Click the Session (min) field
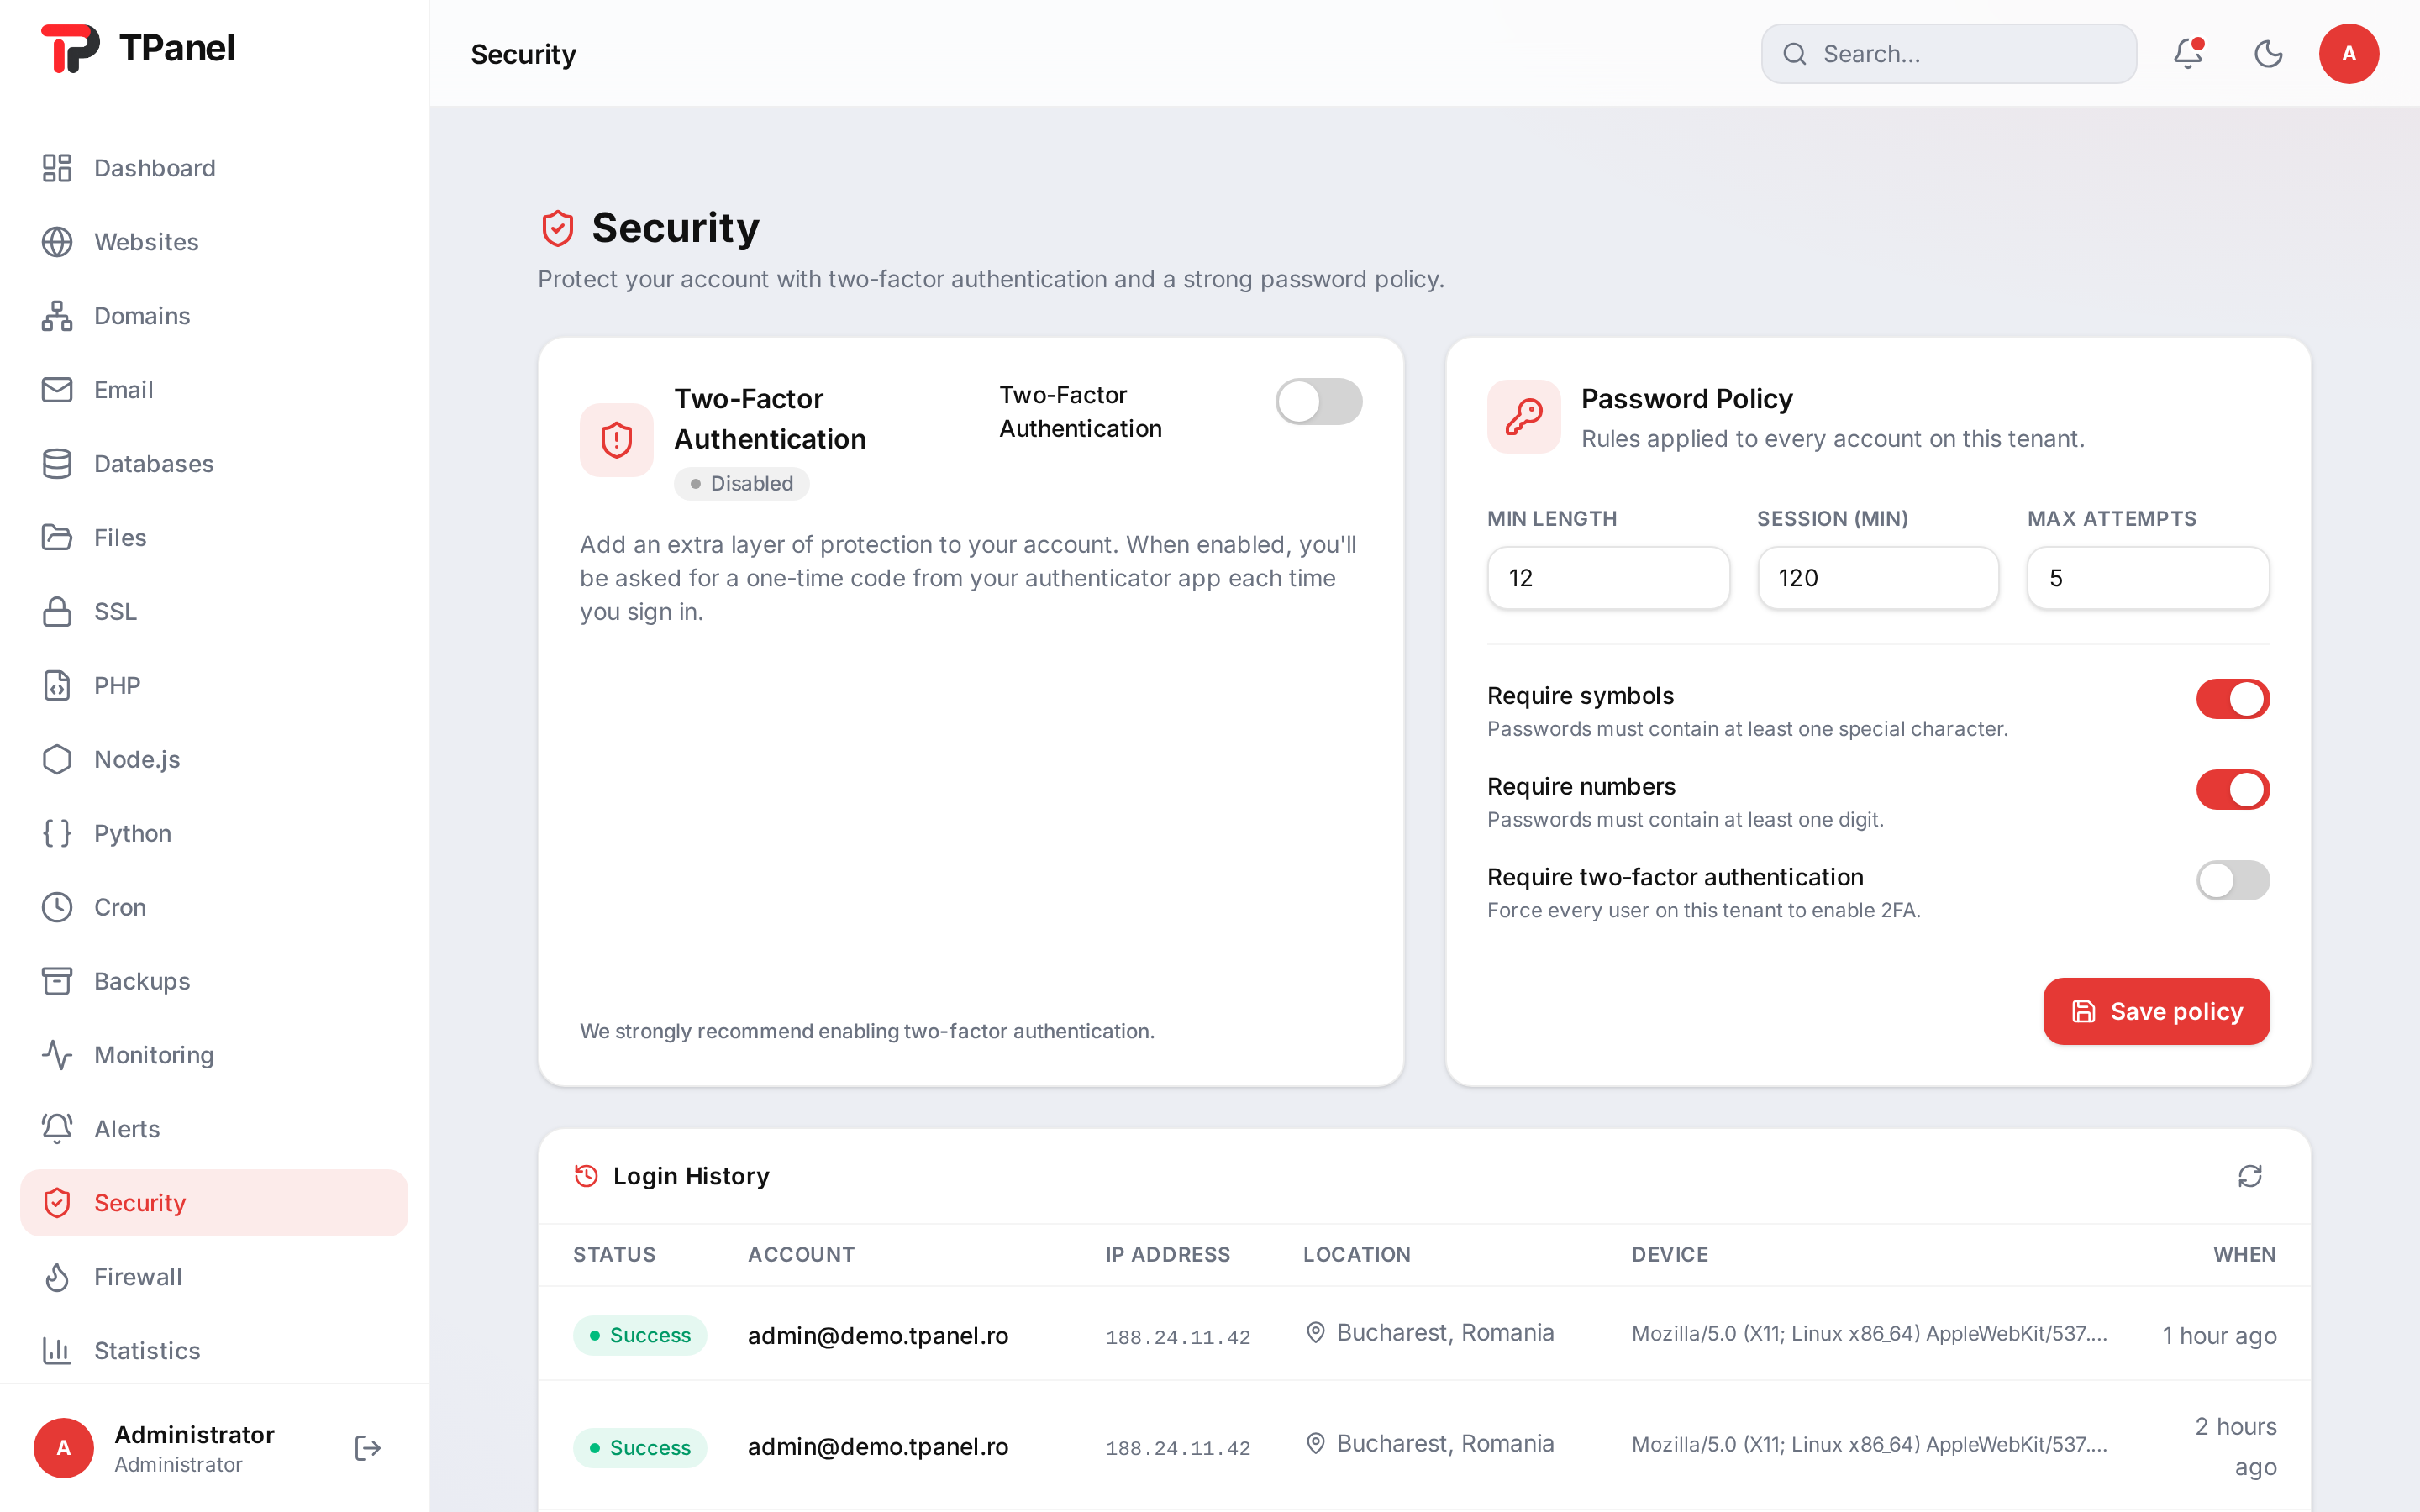 (x=1878, y=578)
